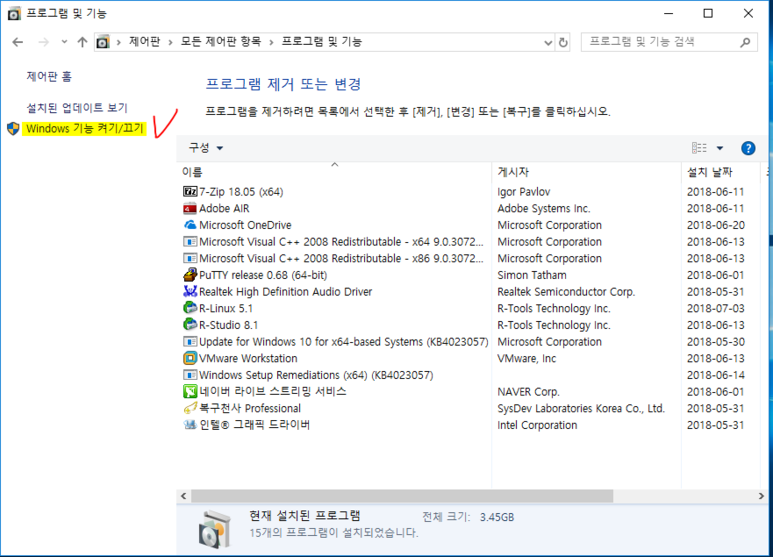The height and width of the screenshot is (557, 773).
Task: Open 설치된 업데이트 보기 link
Action: (x=77, y=107)
